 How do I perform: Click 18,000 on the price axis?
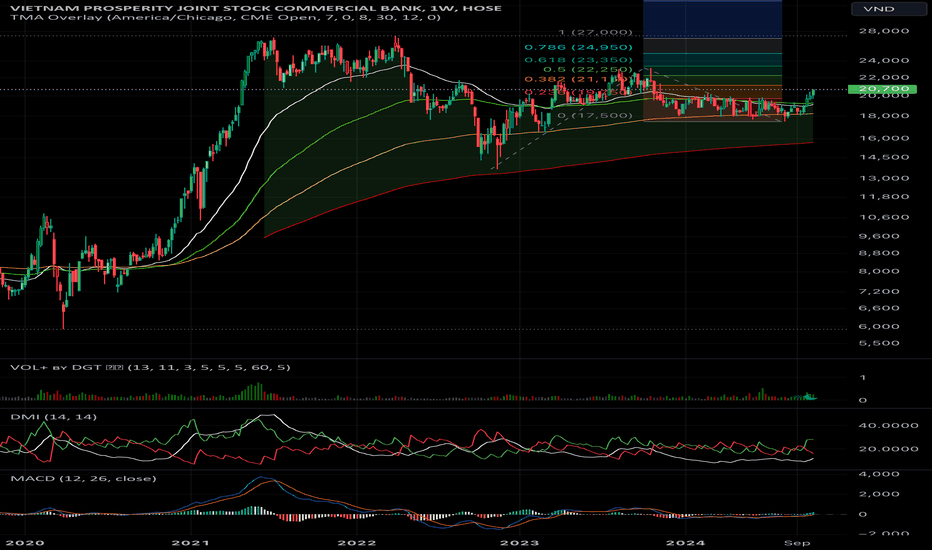click(884, 115)
